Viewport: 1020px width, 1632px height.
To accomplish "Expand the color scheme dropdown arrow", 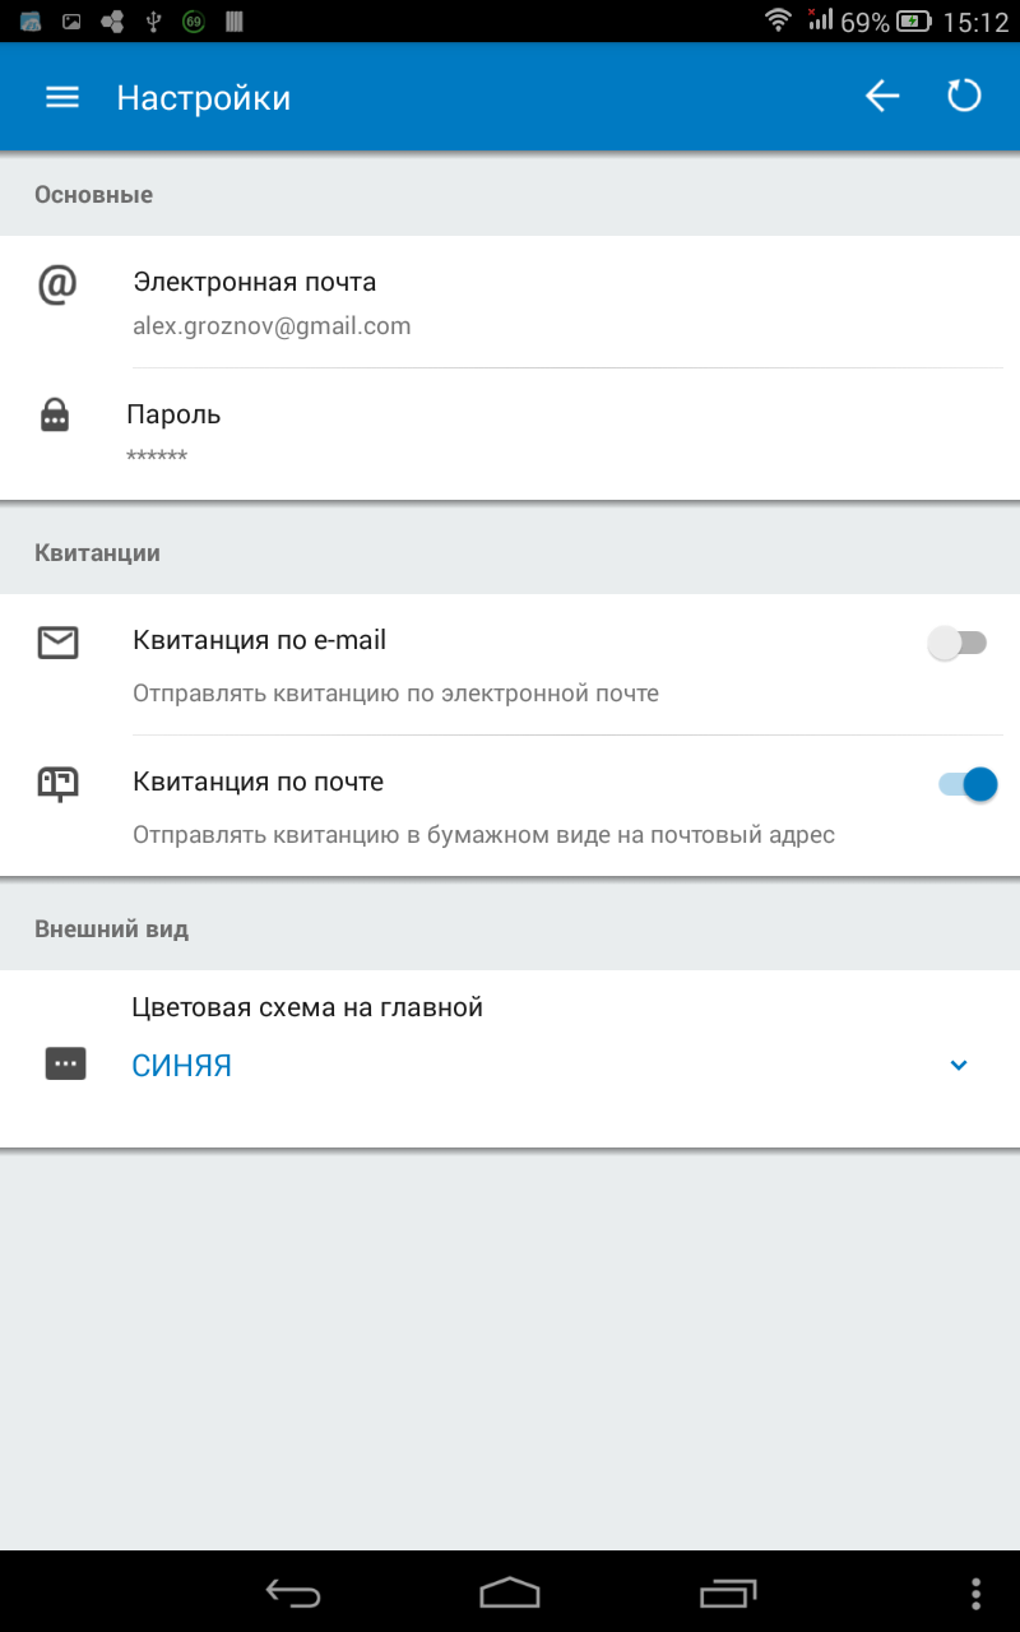I will [x=958, y=1065].
